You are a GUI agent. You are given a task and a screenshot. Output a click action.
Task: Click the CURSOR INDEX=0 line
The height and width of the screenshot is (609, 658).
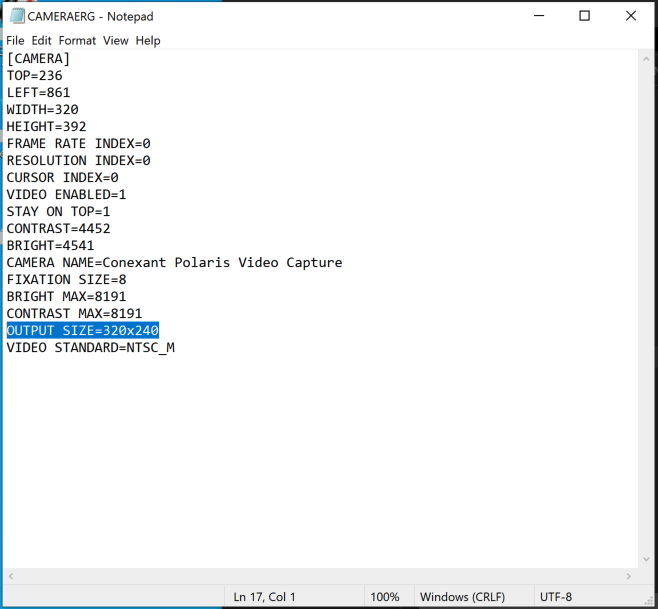click(63, 178)
